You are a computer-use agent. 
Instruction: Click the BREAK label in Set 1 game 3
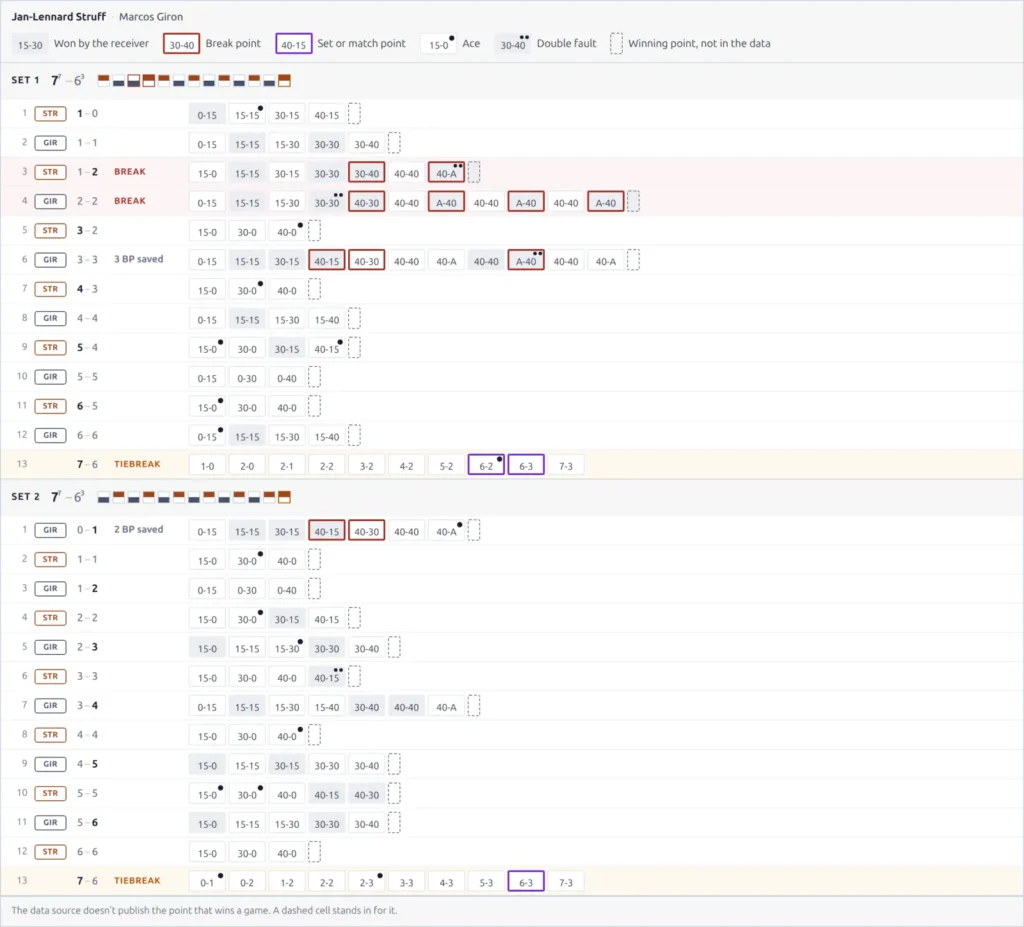coord(129,172)
